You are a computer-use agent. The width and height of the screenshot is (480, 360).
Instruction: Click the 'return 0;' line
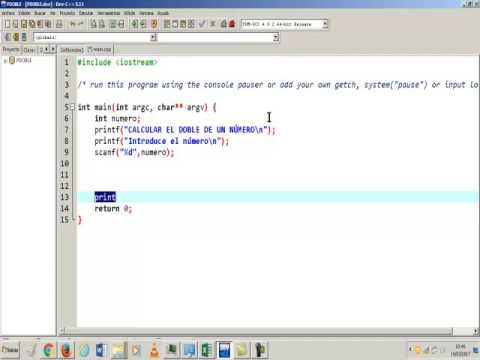coord(113,209)
